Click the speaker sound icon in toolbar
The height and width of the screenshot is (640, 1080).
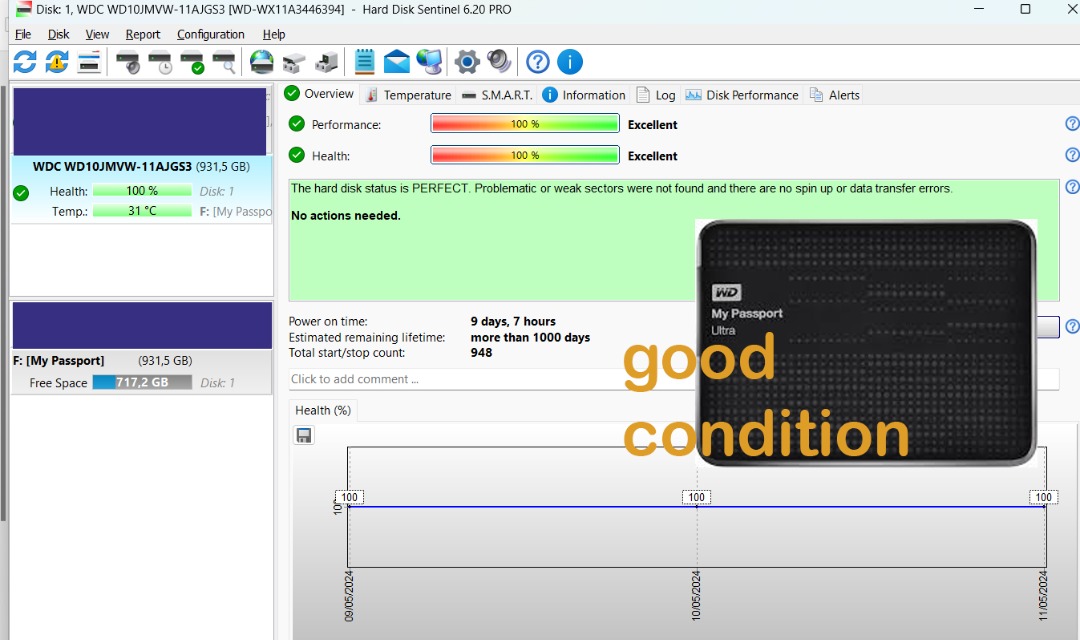click(x=499, y=62)
